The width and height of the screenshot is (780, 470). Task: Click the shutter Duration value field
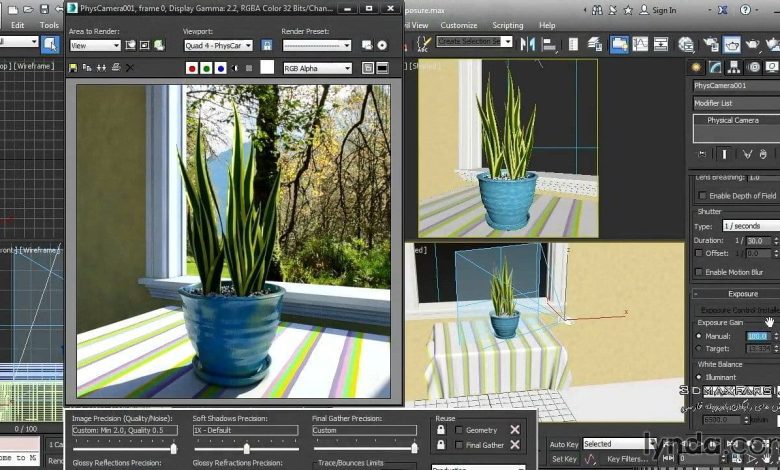[756, 240]
